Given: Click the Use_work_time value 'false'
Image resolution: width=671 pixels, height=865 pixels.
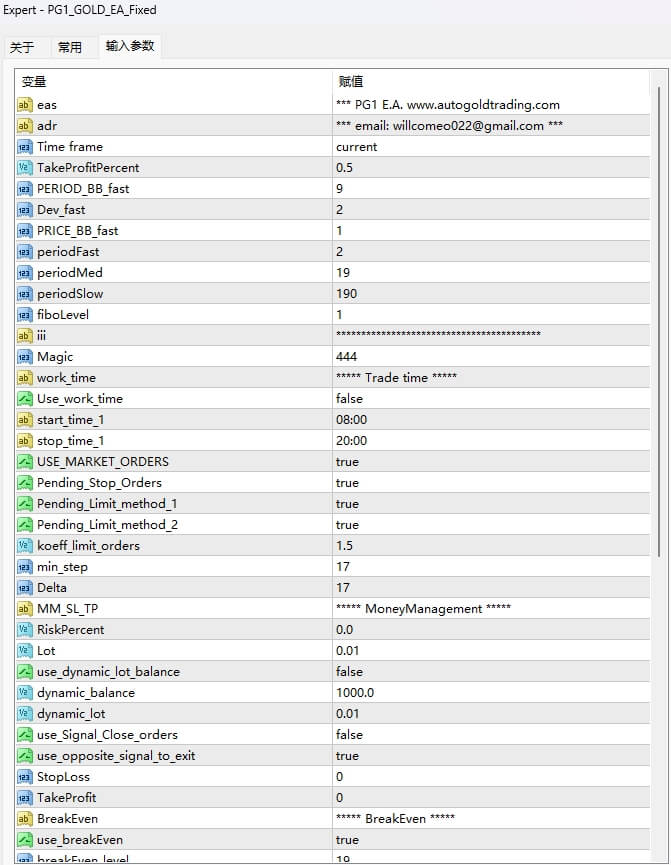Looking at the screenshot, I should coord(349,398).
